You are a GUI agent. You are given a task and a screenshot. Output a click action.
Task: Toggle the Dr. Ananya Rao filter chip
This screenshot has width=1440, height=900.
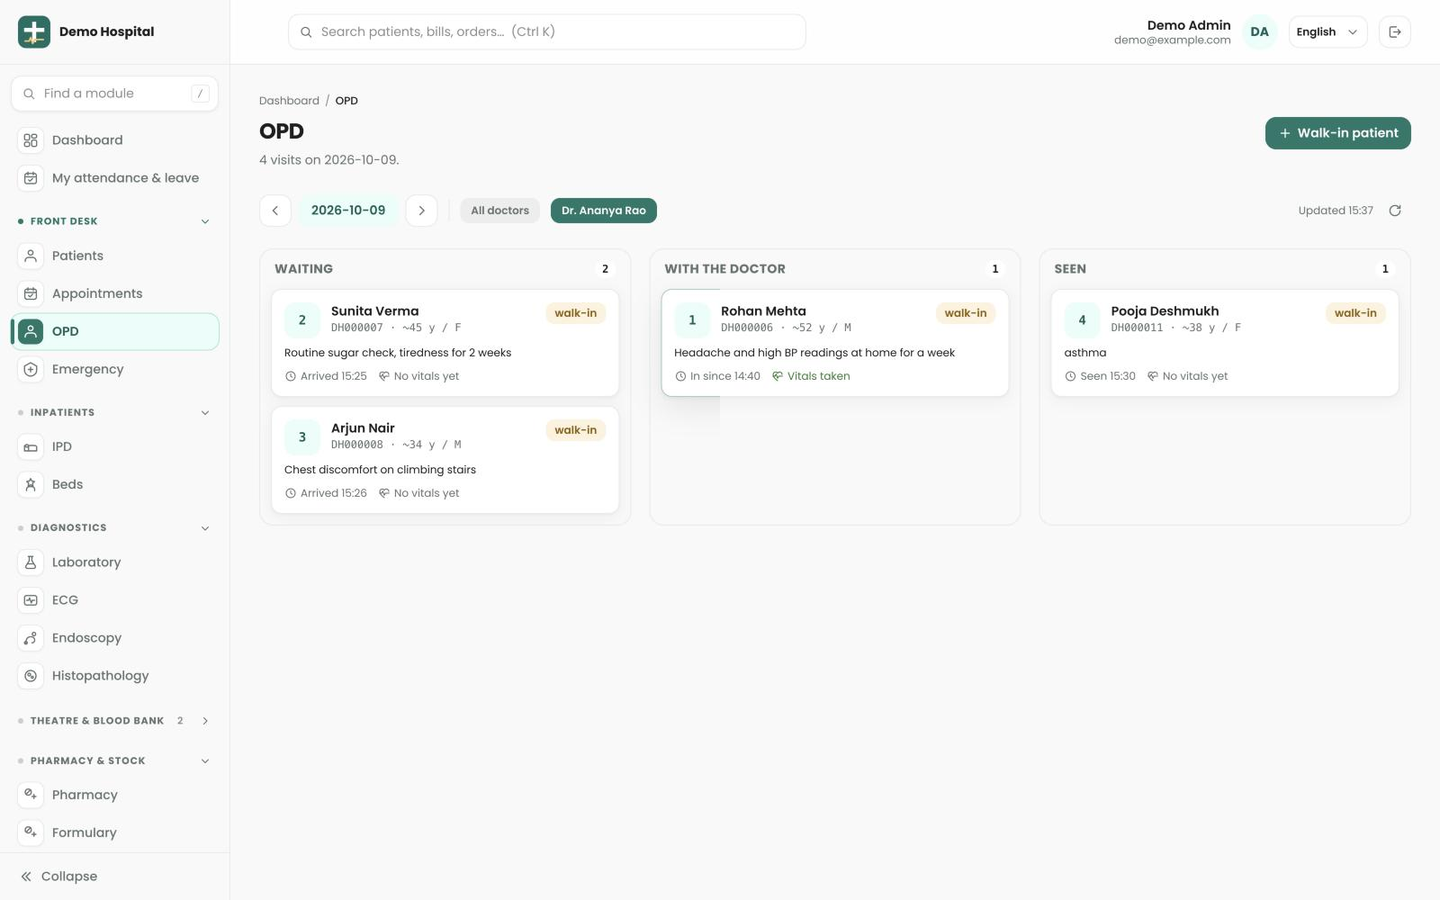coord(604,211)
